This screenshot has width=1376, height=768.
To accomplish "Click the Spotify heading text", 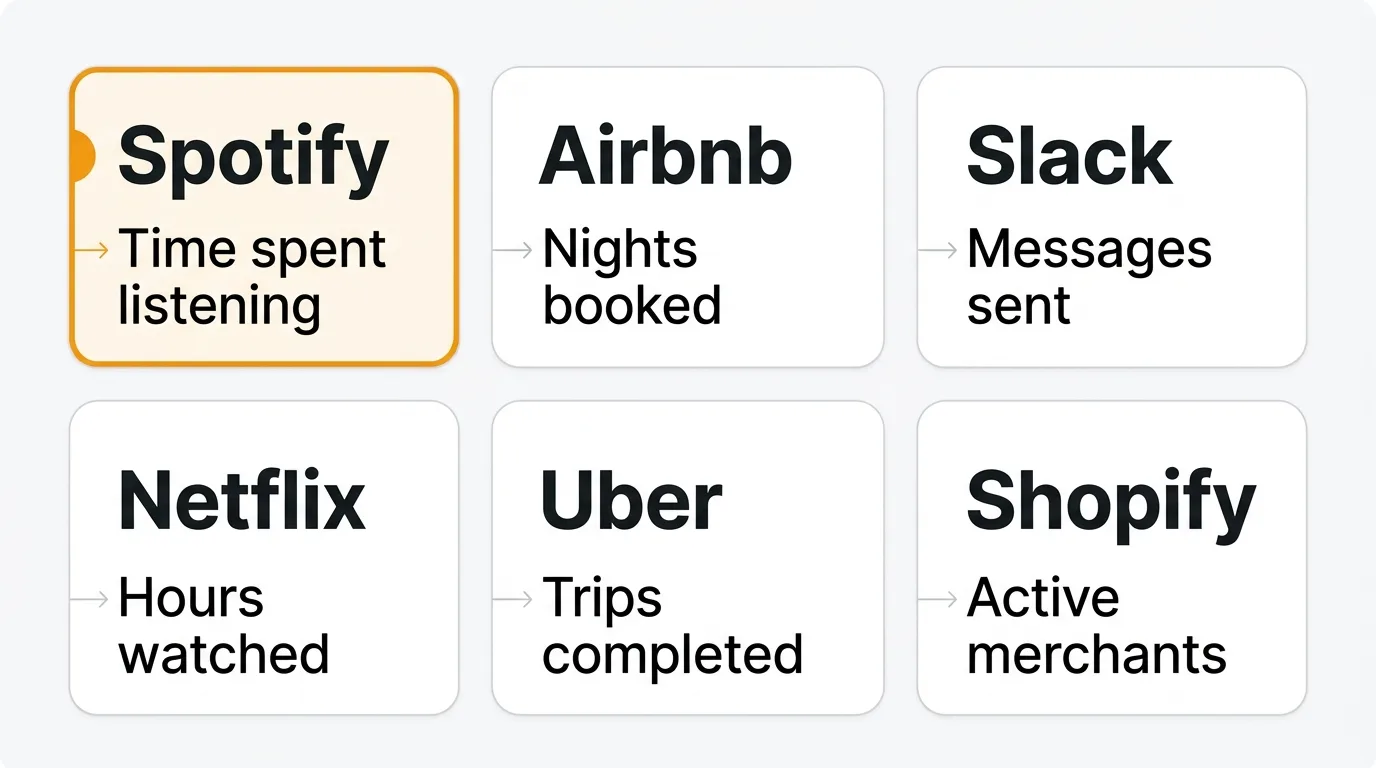I will click(253, 157).
